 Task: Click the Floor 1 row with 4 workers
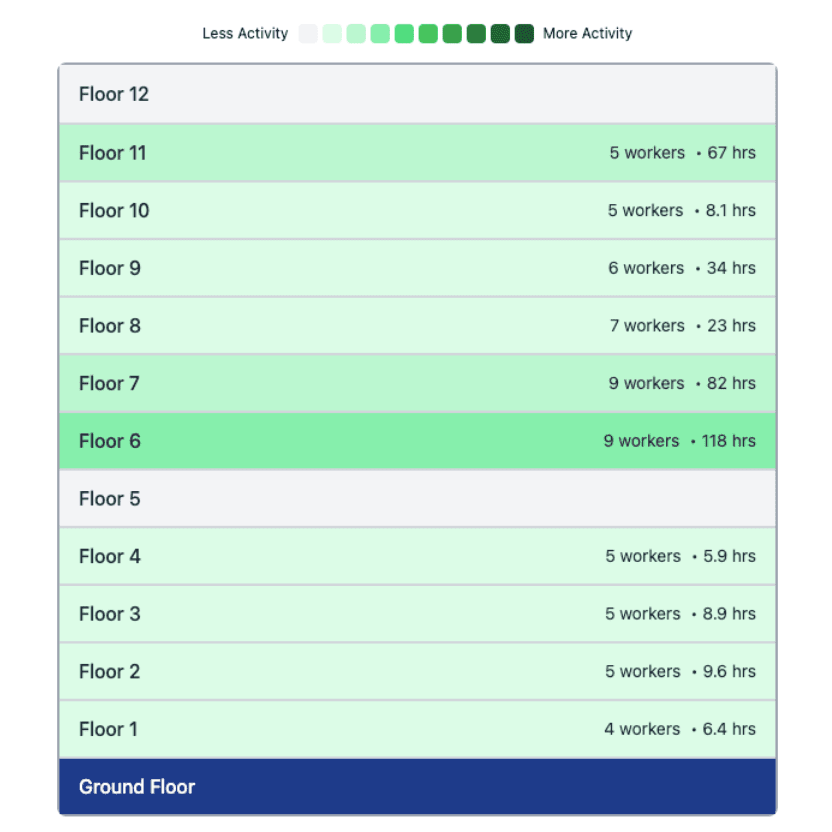point(416,729)
